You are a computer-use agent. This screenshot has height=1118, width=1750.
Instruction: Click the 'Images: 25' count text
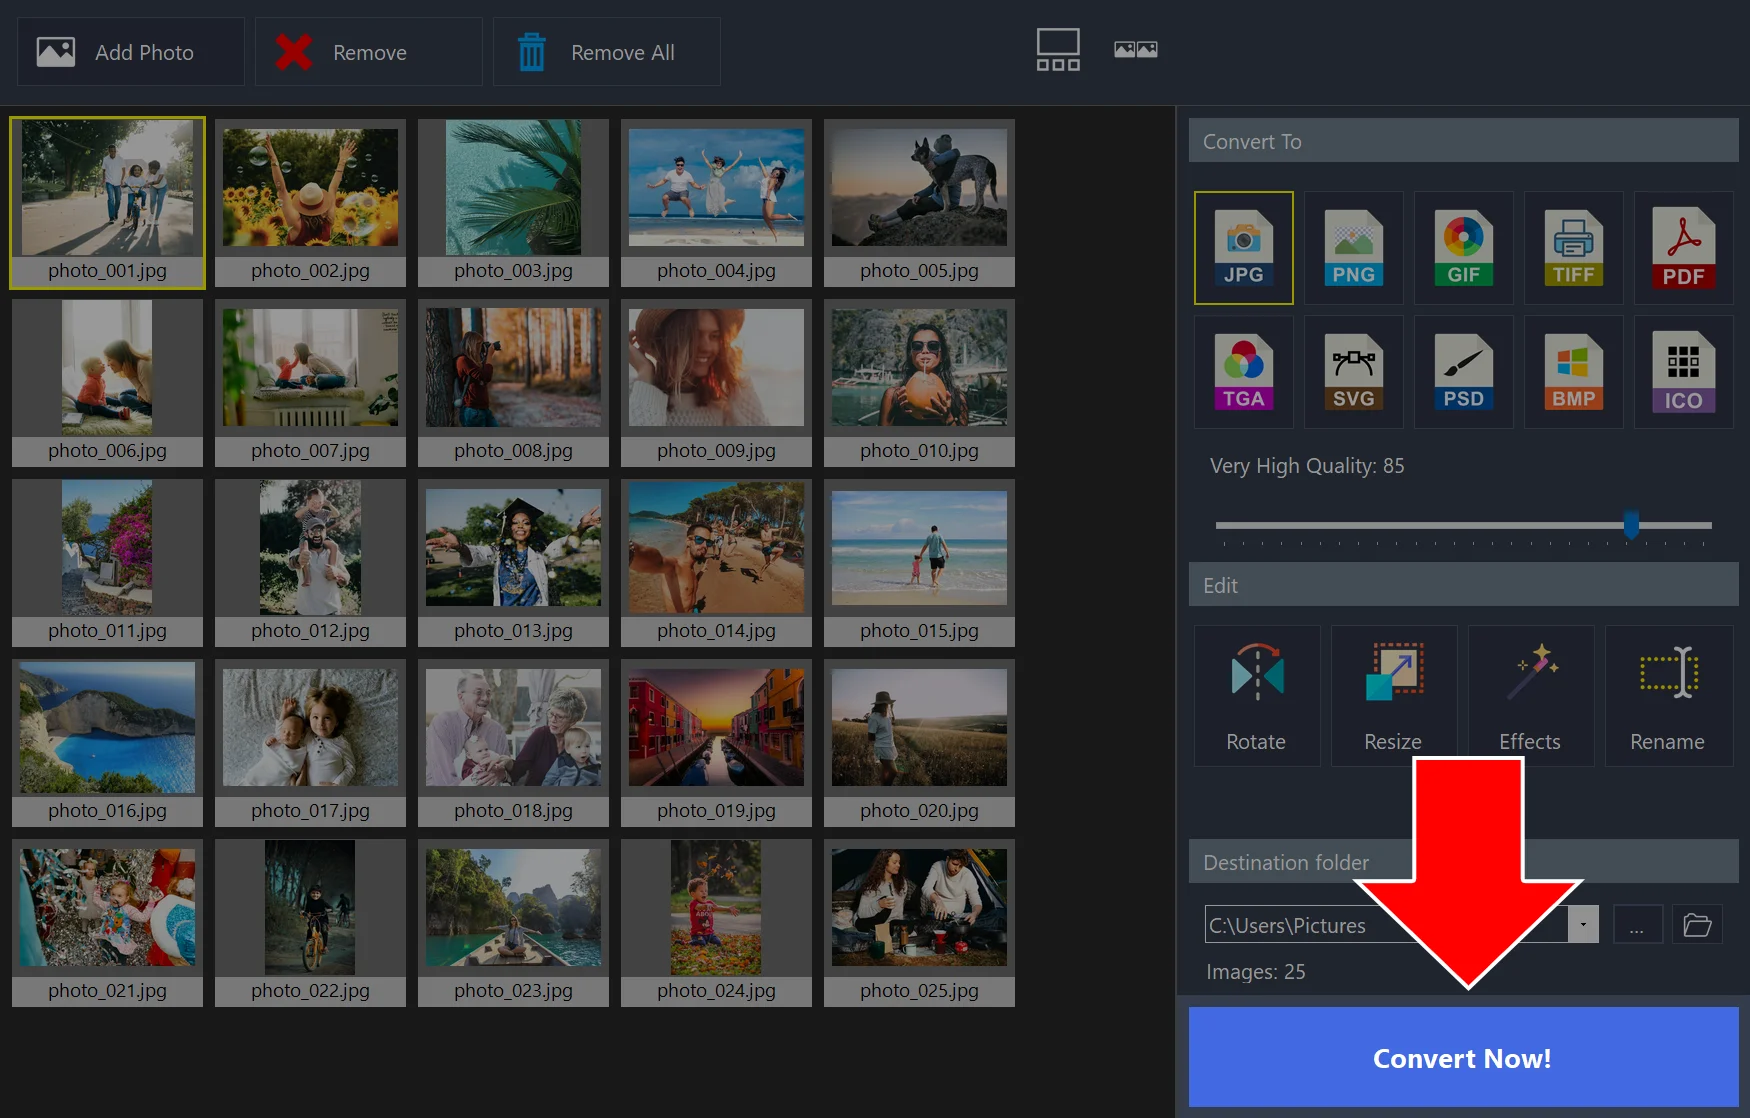[x=1255, y=972]
